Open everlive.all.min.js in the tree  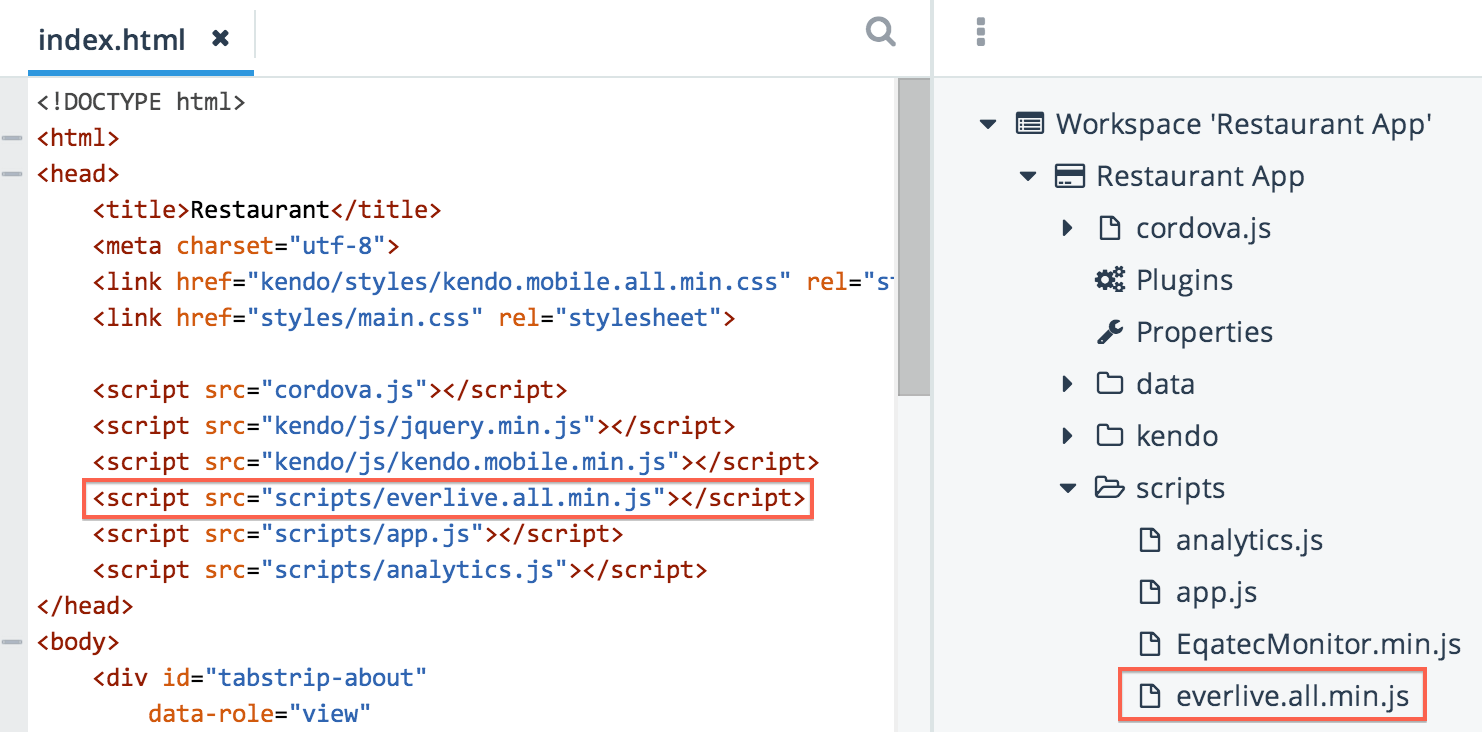tap(1293, 696)
